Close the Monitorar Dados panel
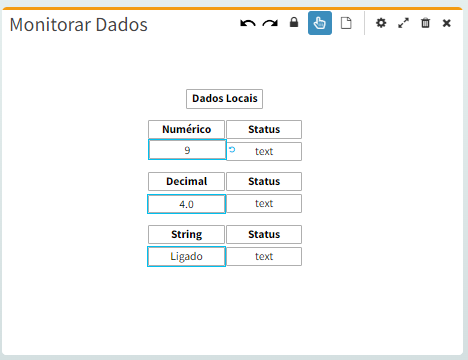Screen dimensions: 468x360 click(447, 23)
